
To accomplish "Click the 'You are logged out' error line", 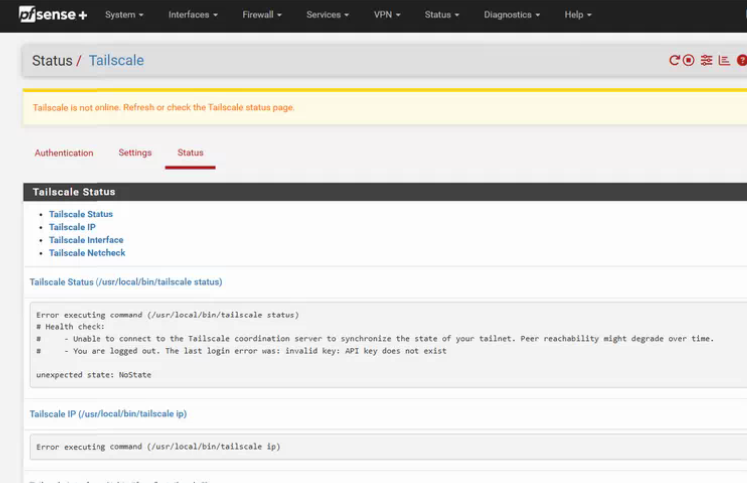I will (x=242, y=351).
